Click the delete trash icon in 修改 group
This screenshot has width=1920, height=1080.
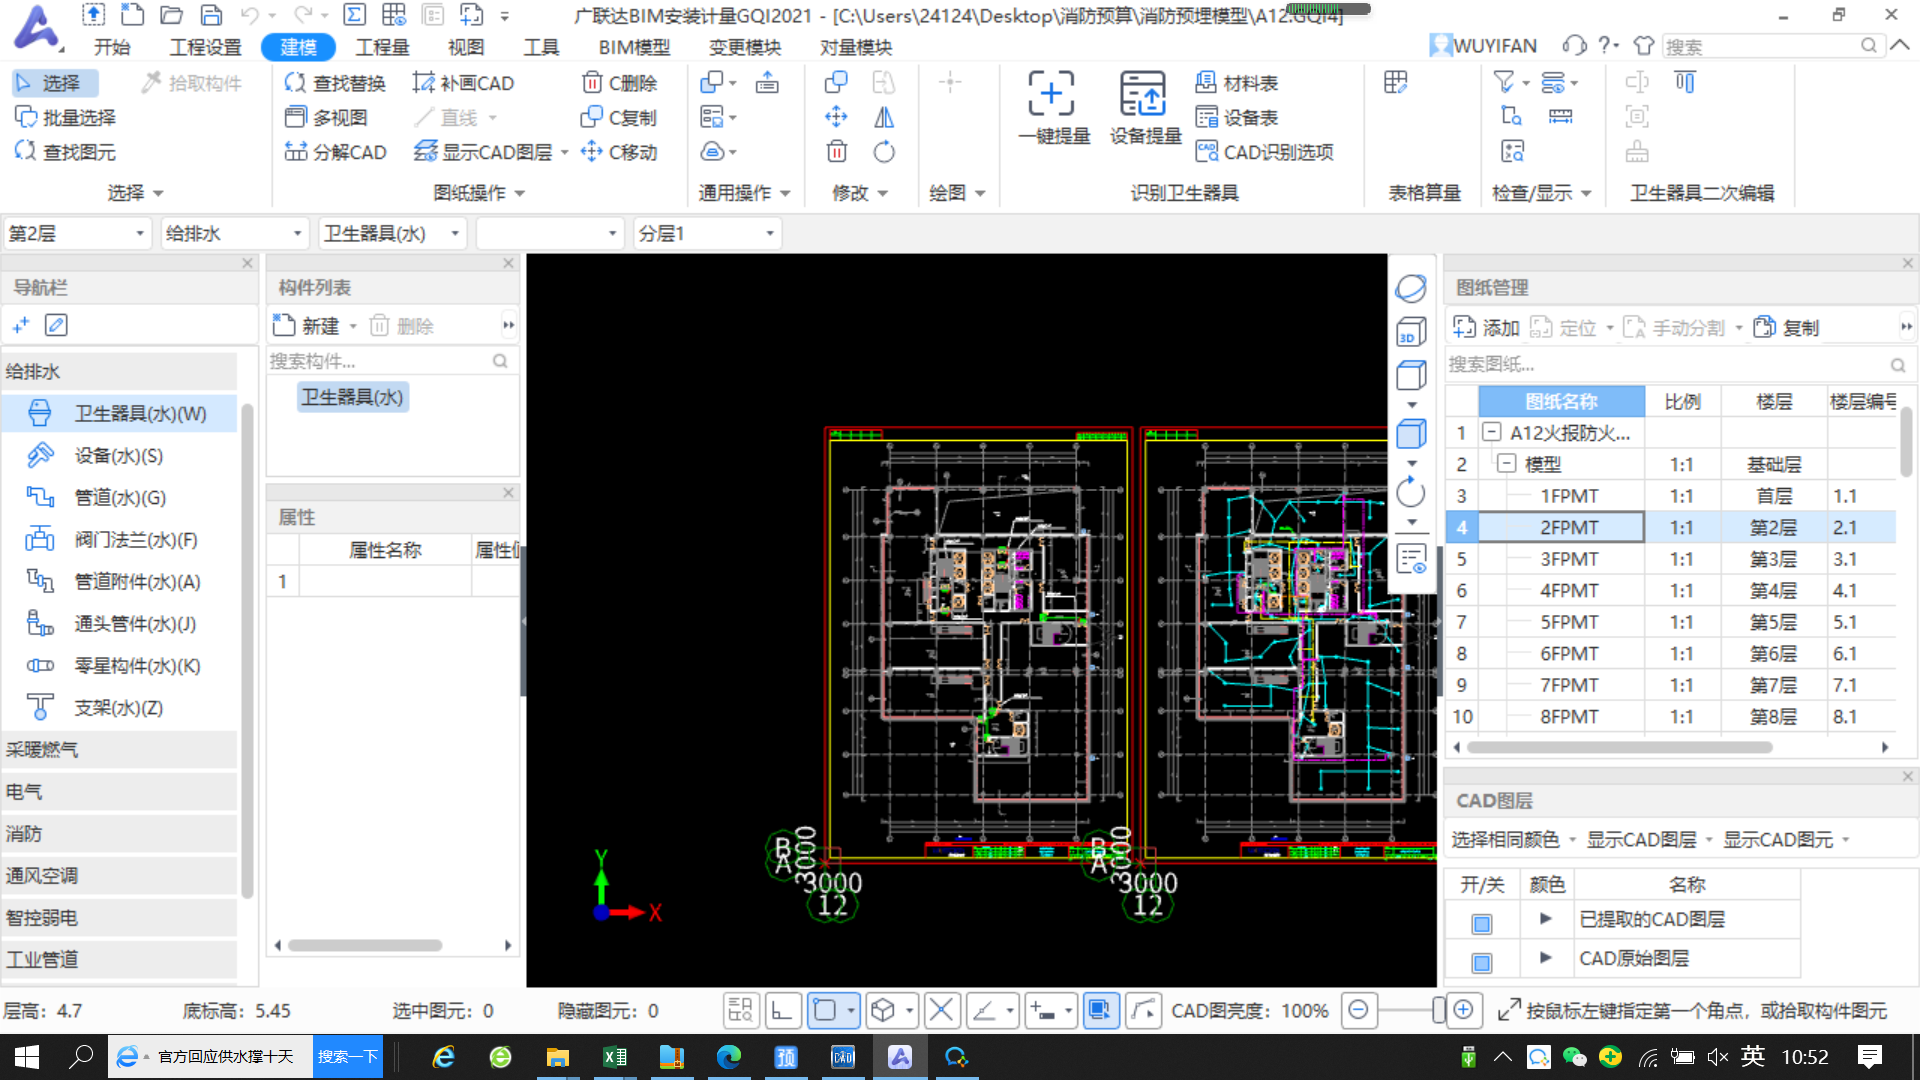(837, 152)
